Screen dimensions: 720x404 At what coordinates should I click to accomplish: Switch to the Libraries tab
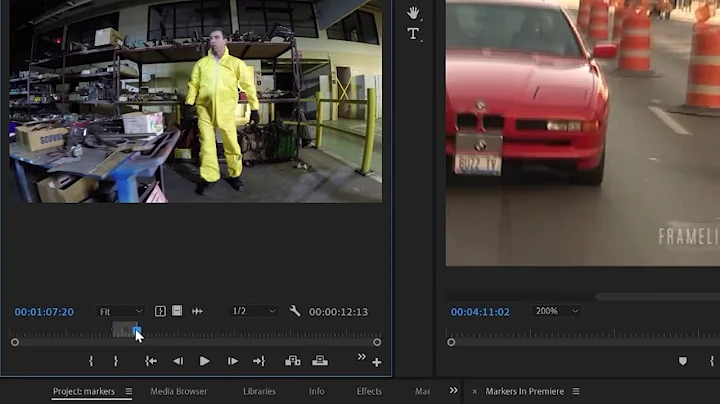click(x=259, y=392)
